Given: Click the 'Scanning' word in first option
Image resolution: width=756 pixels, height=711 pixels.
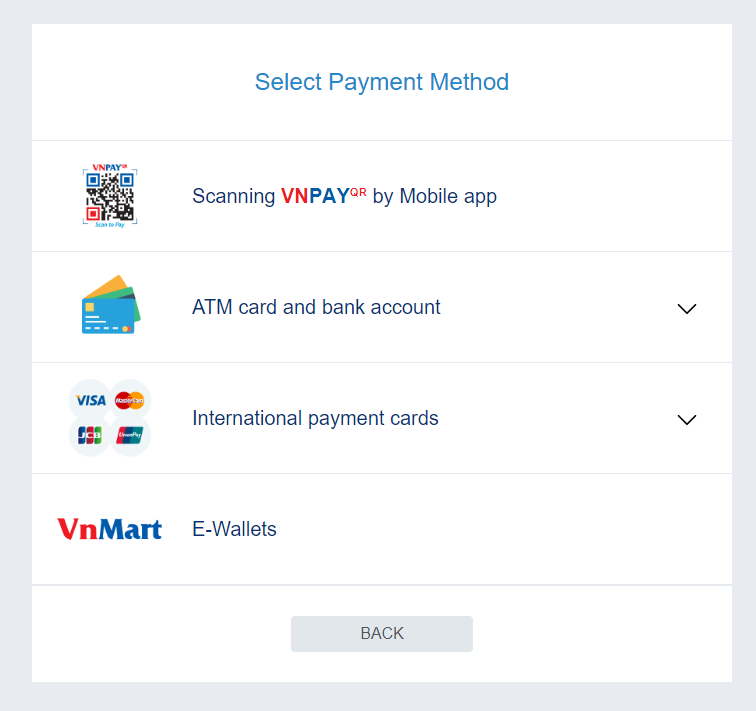Looking at the screenshot, I should 234,197.
